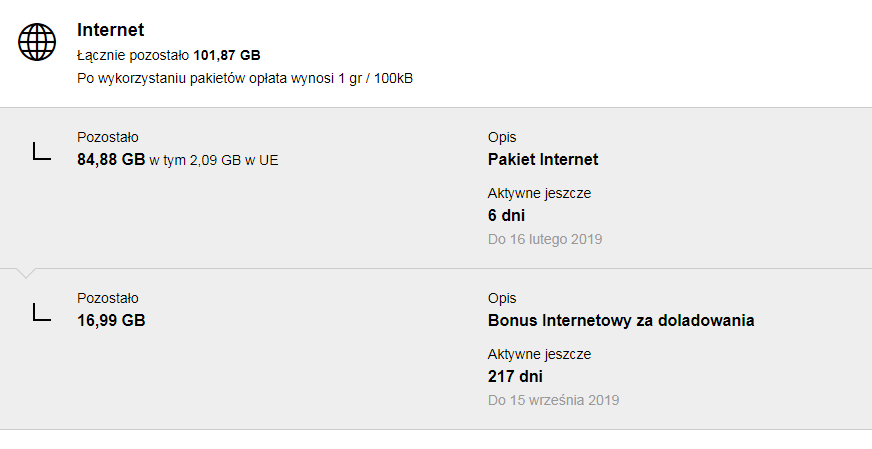Click the small triangle notch between packages
Image resolution: width=872 pixels, height=449 pixels.
coord(27,272)
